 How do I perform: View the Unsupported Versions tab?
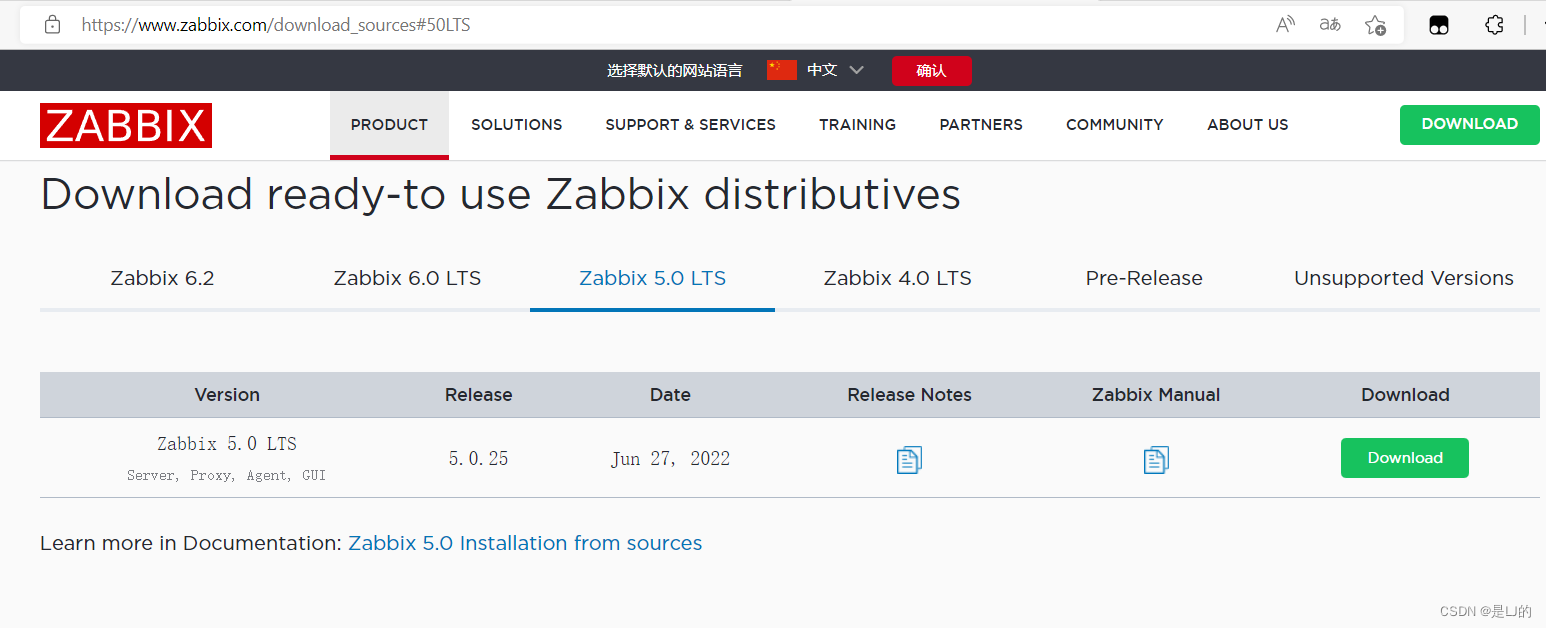click(x=1403, y=278)
